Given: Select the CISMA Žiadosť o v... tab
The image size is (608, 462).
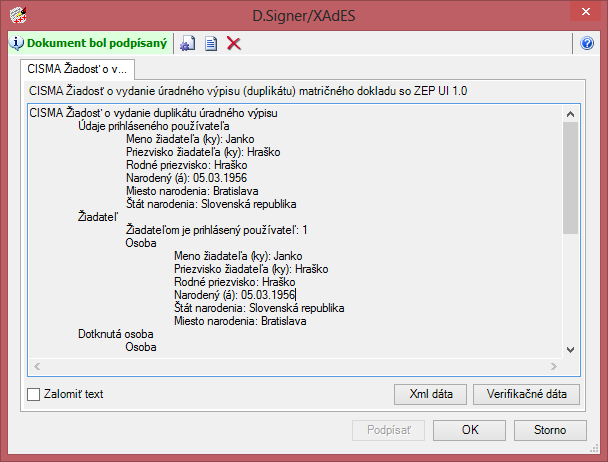Looking at the screenshot, I should point(77,69).
